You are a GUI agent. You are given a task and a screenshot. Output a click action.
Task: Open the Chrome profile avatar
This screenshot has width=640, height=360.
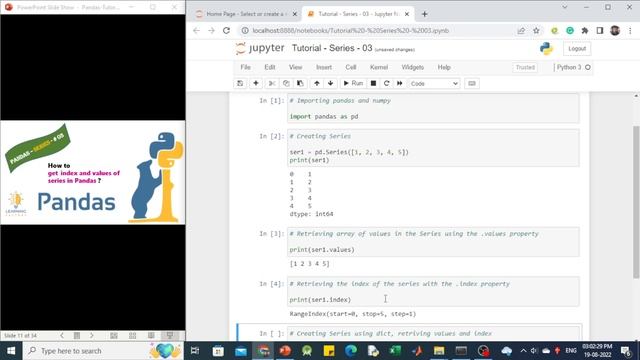(615, 31)
